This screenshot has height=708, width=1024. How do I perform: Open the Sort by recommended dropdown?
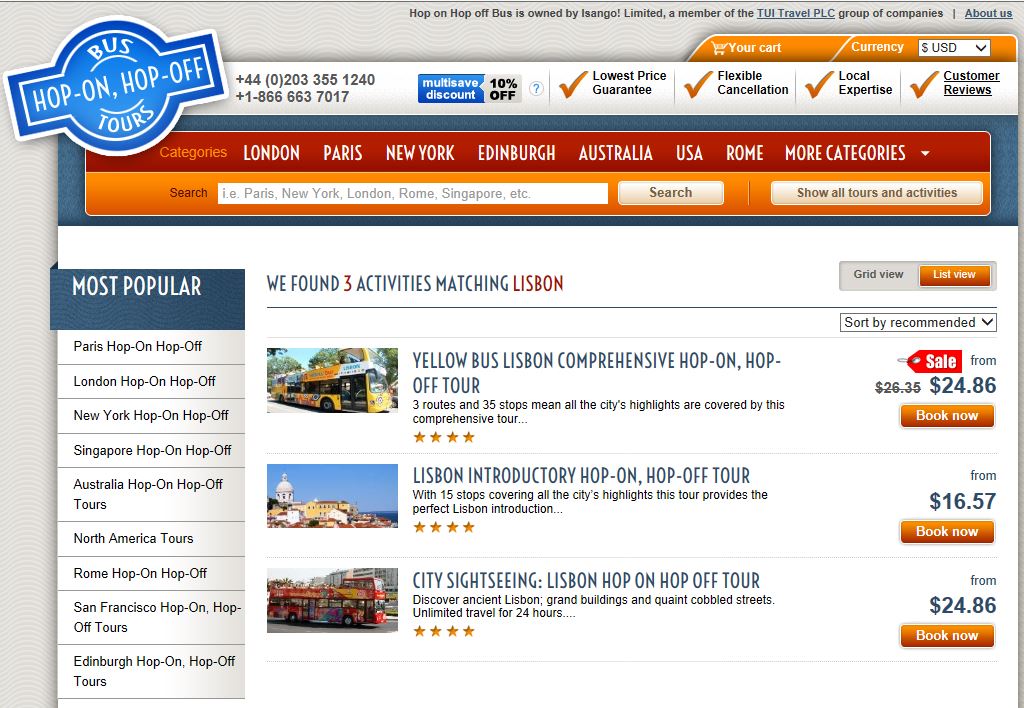pos(918,322)
